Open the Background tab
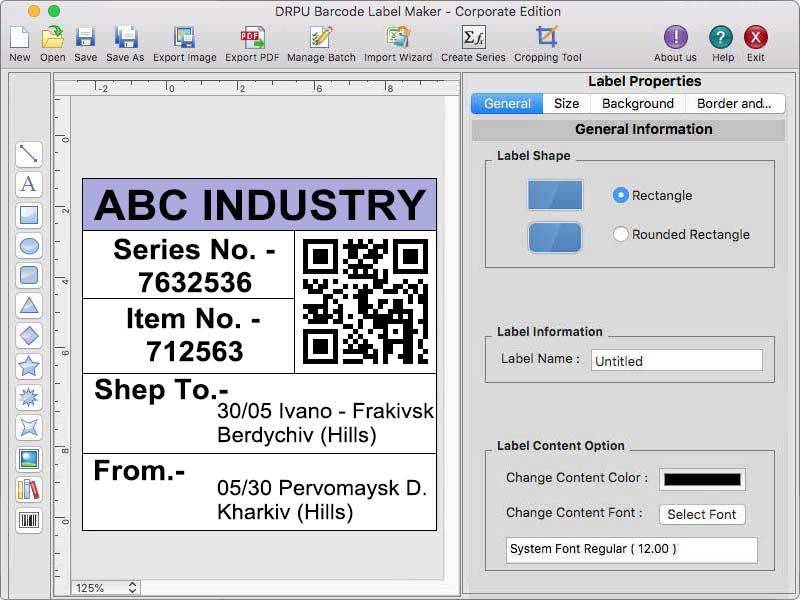This screenshot has height=600, width=800. (x=637, y=103)
